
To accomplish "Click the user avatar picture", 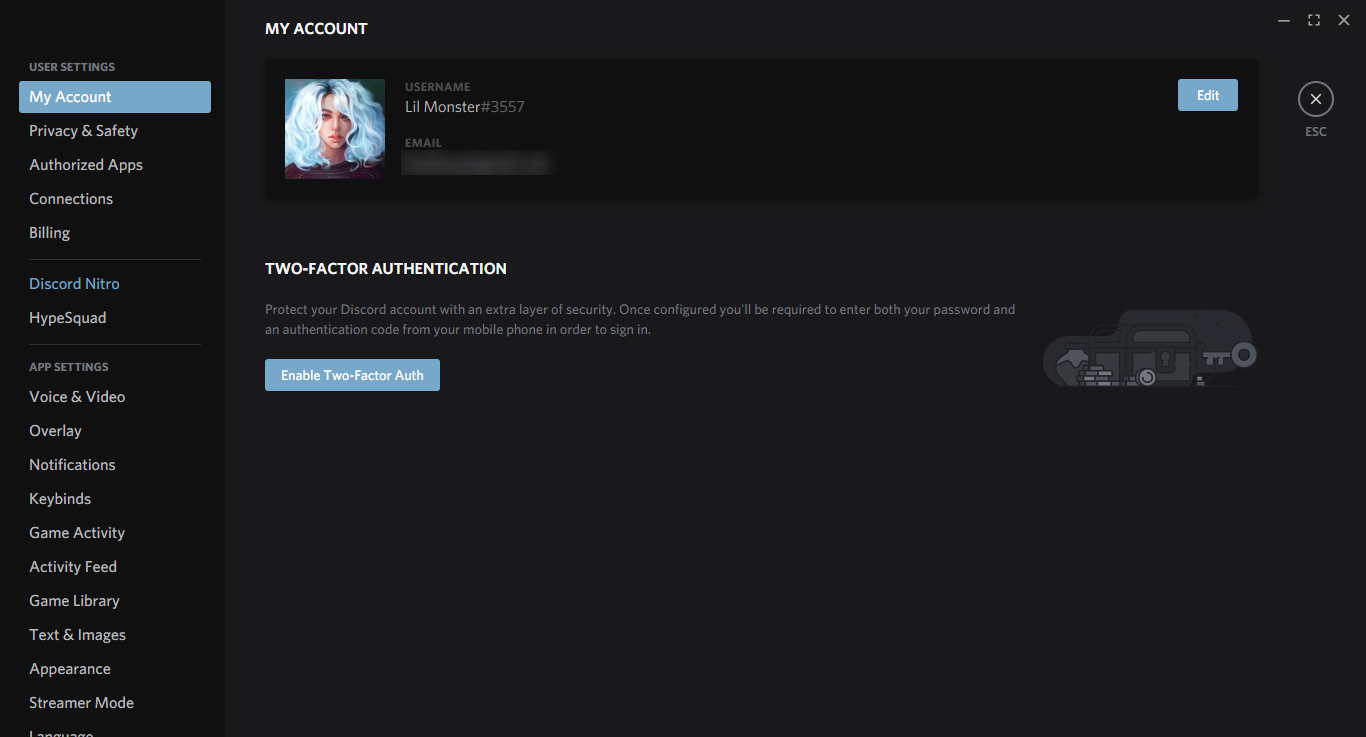I will point(335,129).
